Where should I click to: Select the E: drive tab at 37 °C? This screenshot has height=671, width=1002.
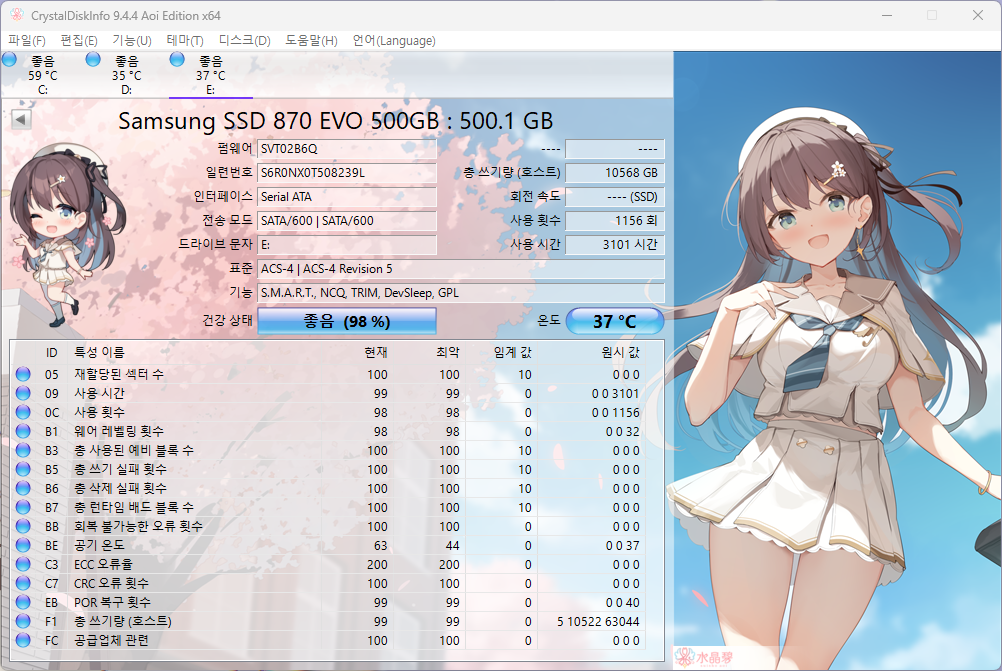tap(210, 75)
